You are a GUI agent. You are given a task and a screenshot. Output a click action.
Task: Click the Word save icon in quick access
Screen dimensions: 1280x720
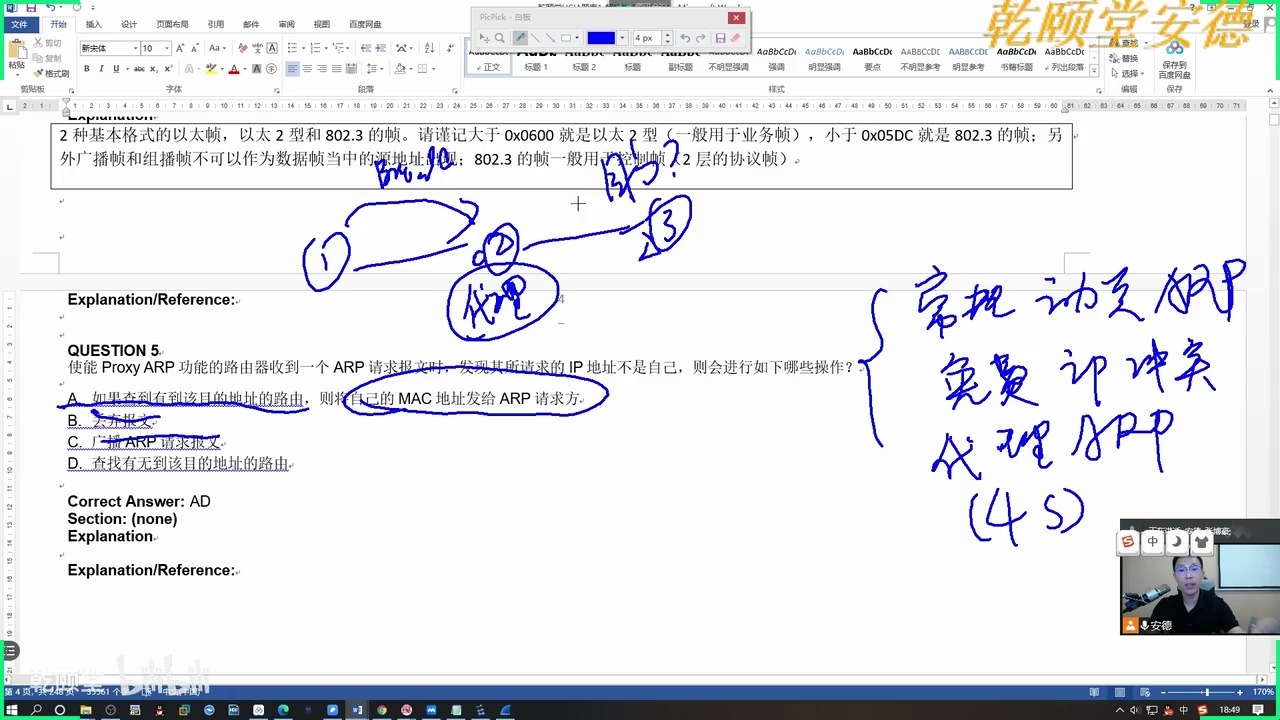coord(31,7)
